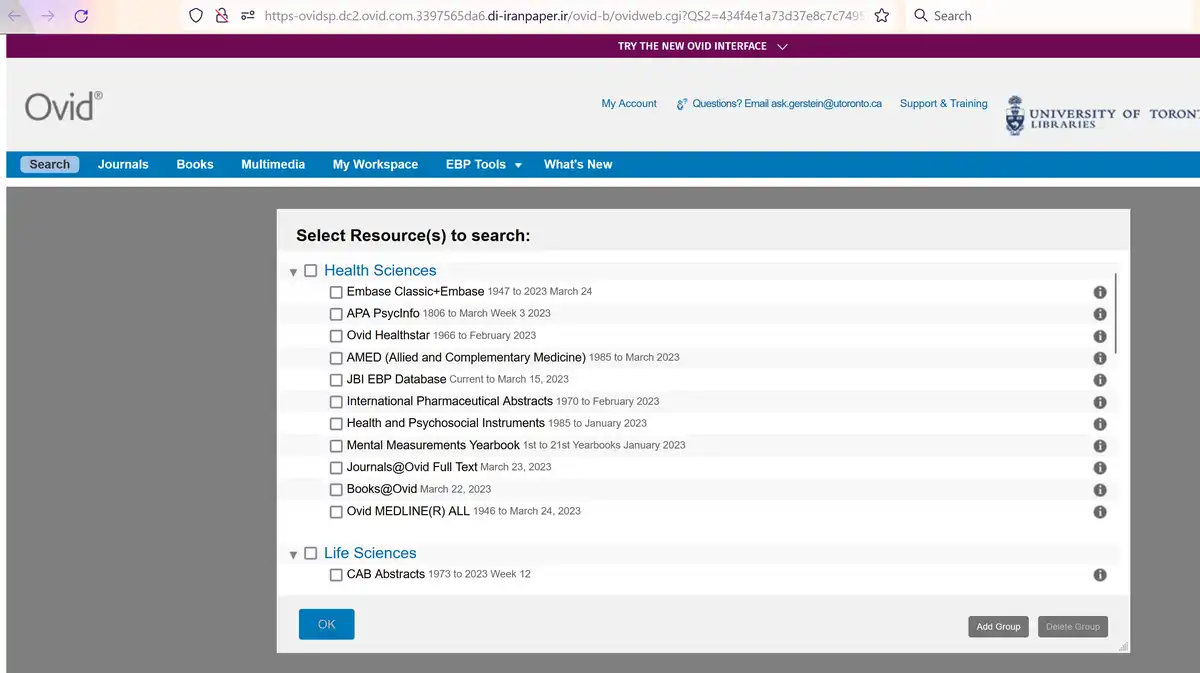Viewport: 1200px width, 673px height.
Task: Open My Workspace tab
Action: pyautogui.click(x=375, y=165)
